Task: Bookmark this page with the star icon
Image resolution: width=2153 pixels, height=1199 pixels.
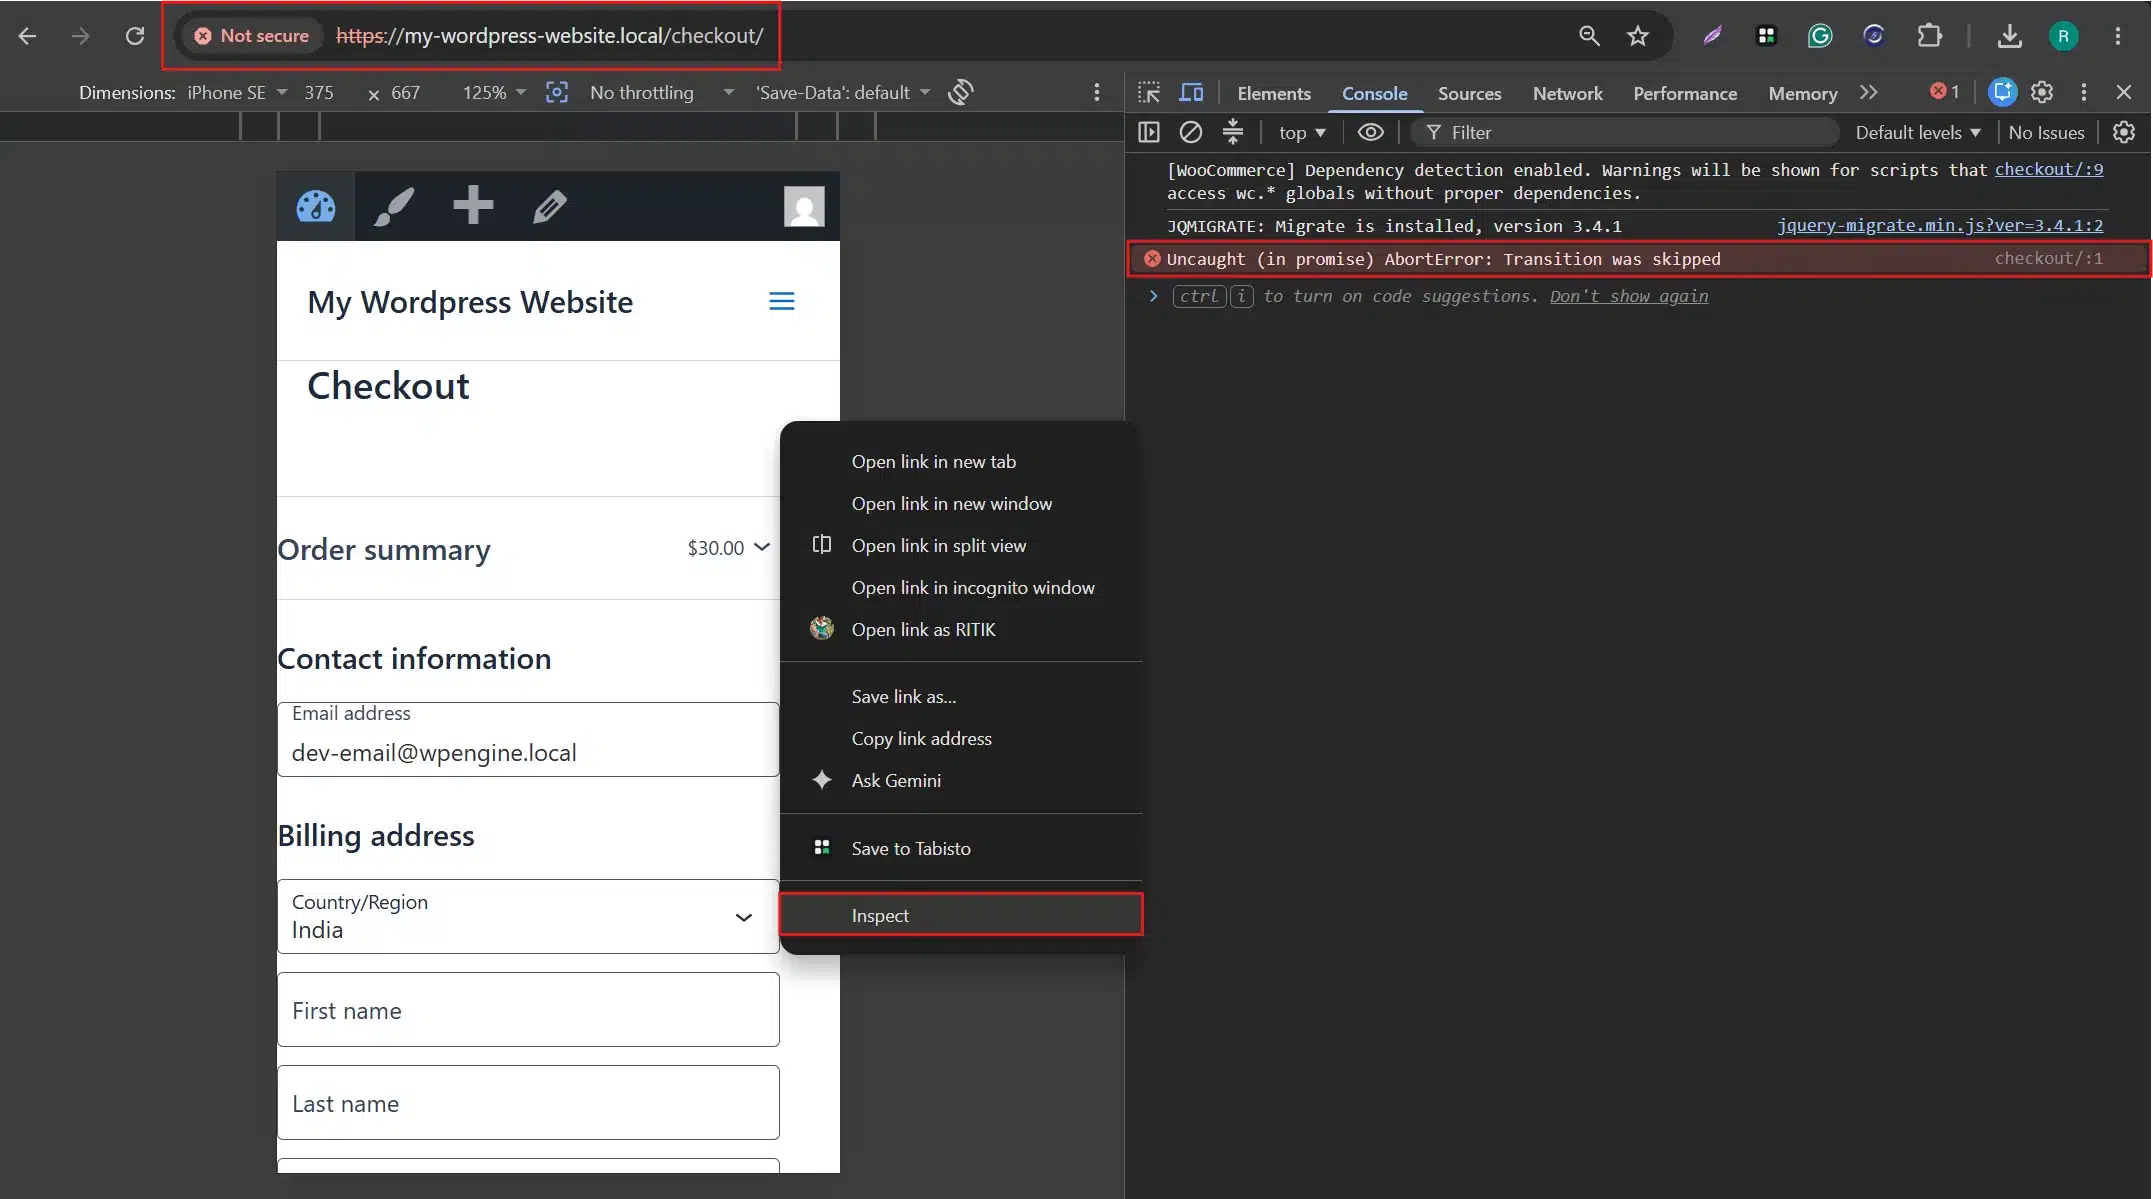Action: tap(1637, 36)
